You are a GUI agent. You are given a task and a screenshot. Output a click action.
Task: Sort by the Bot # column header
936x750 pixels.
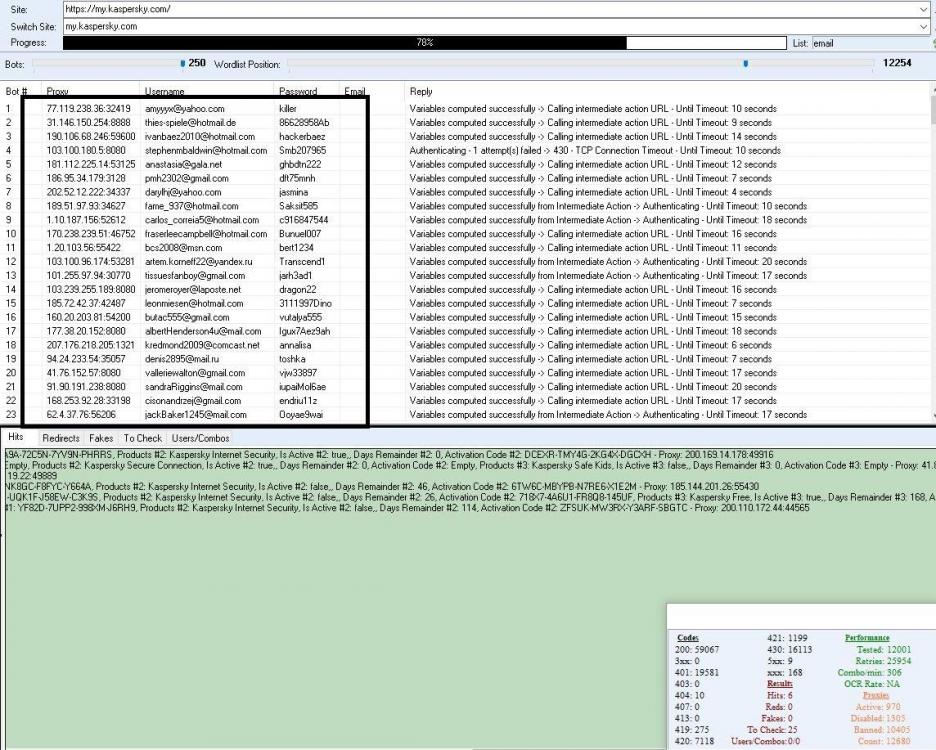(16, 91)
